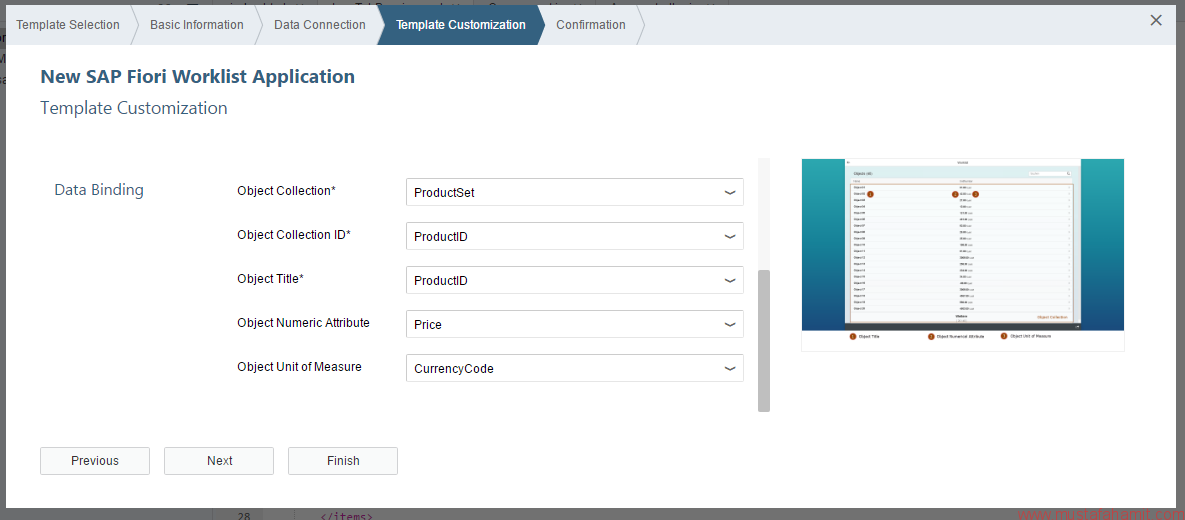
Task: Click the form's vertical scrollbar thumb
Action: coord(764,340)
